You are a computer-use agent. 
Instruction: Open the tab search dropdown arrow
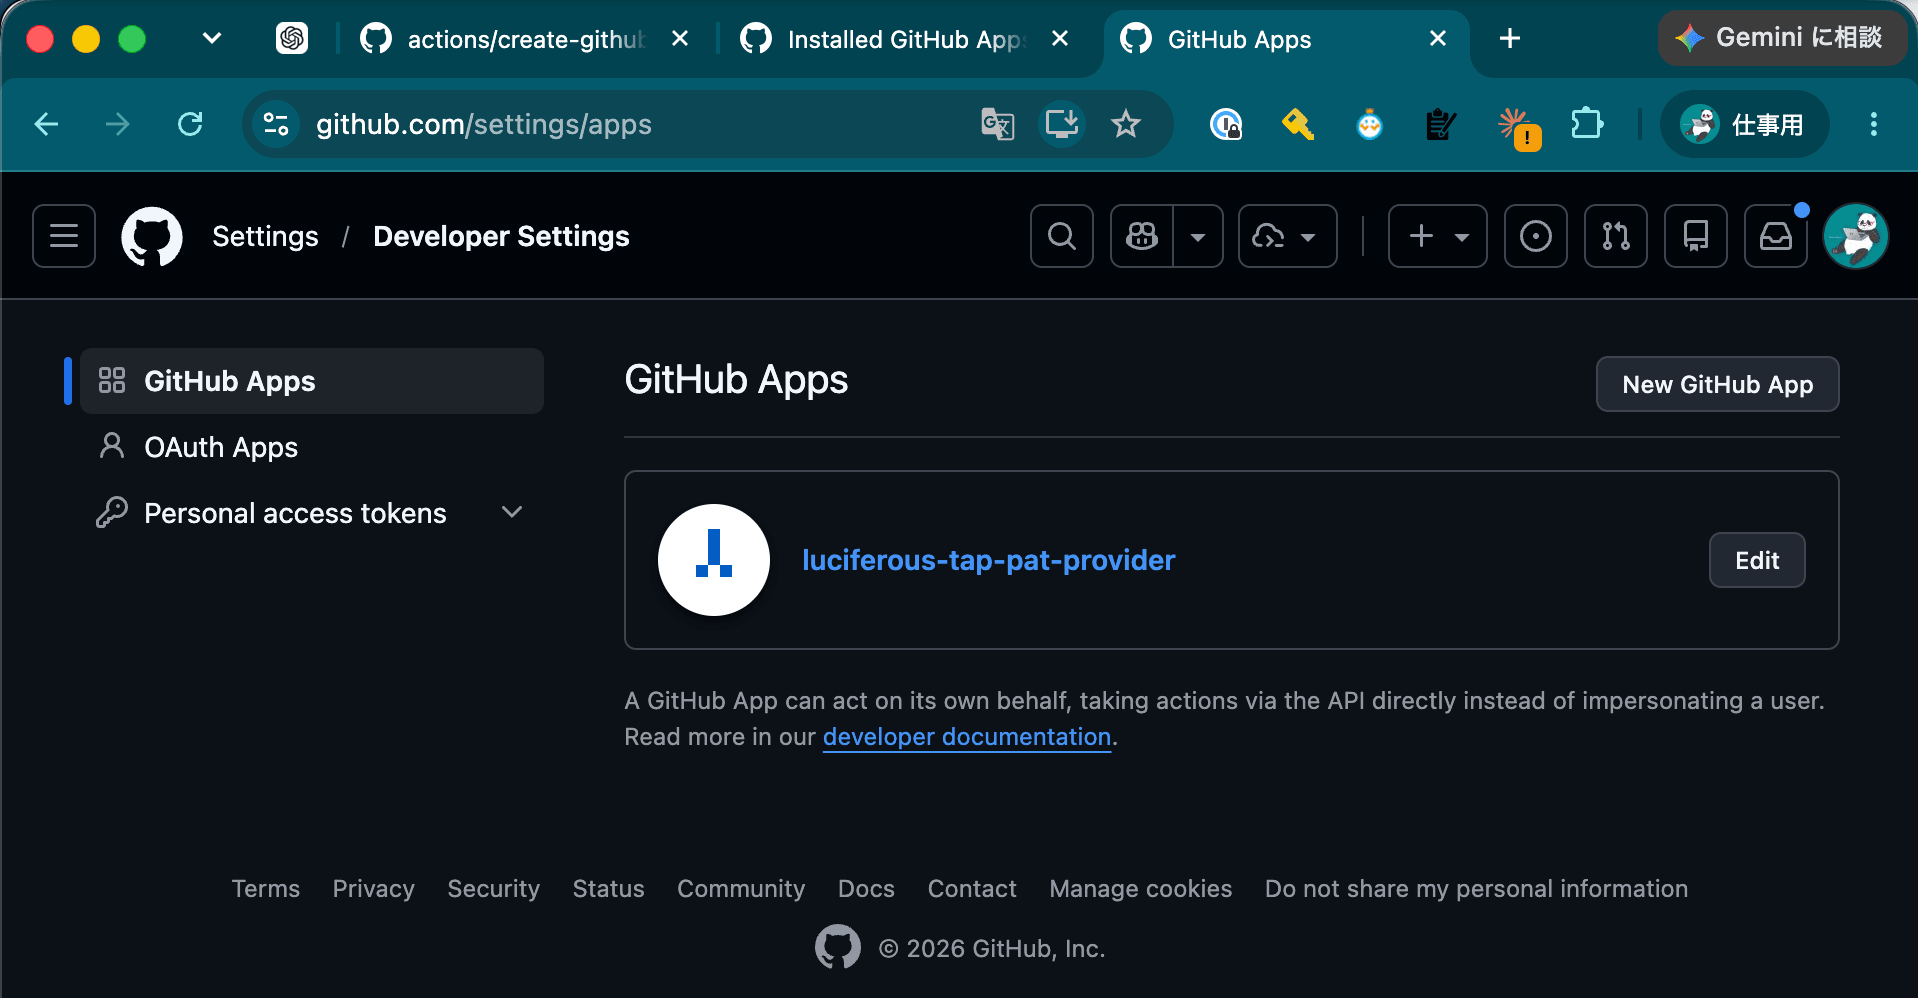212,38
